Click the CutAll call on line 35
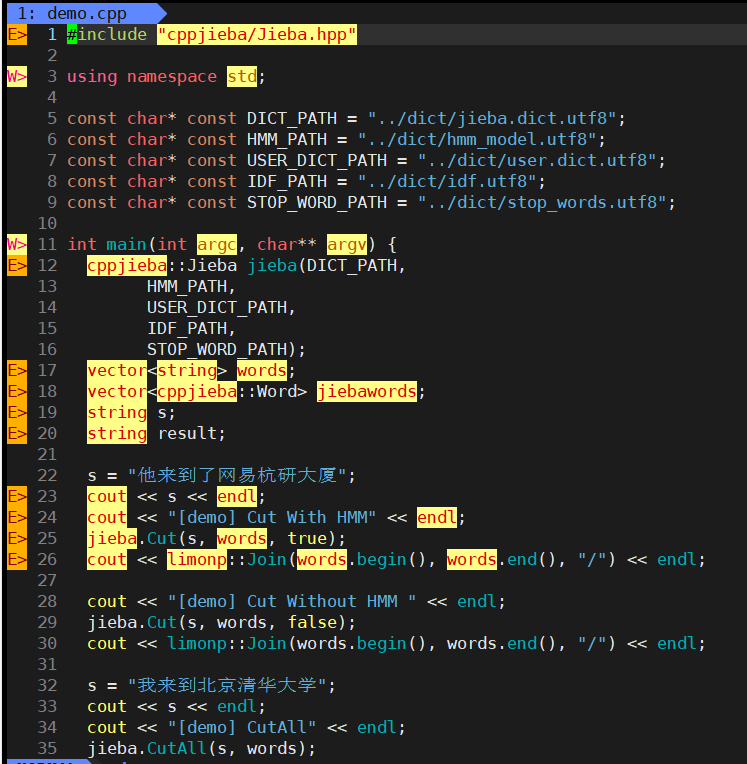 tap(177, 748)
